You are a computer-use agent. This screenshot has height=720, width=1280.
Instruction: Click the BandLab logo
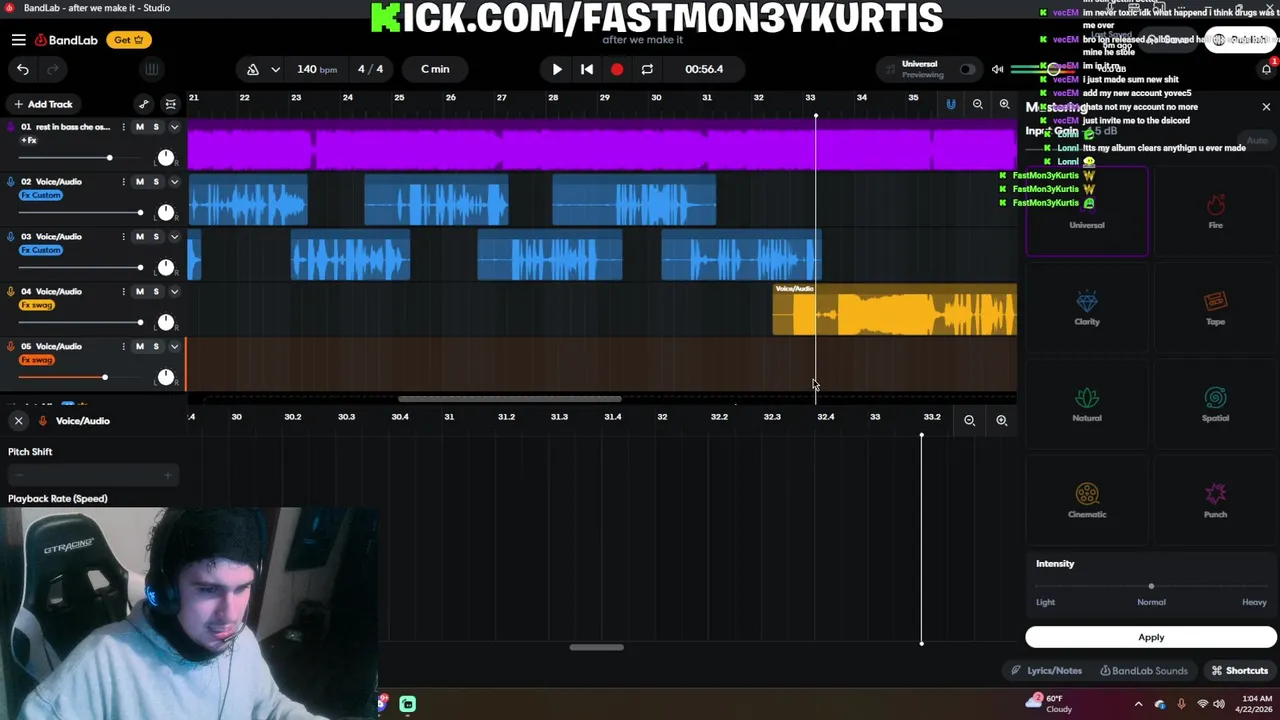point(66,40)
